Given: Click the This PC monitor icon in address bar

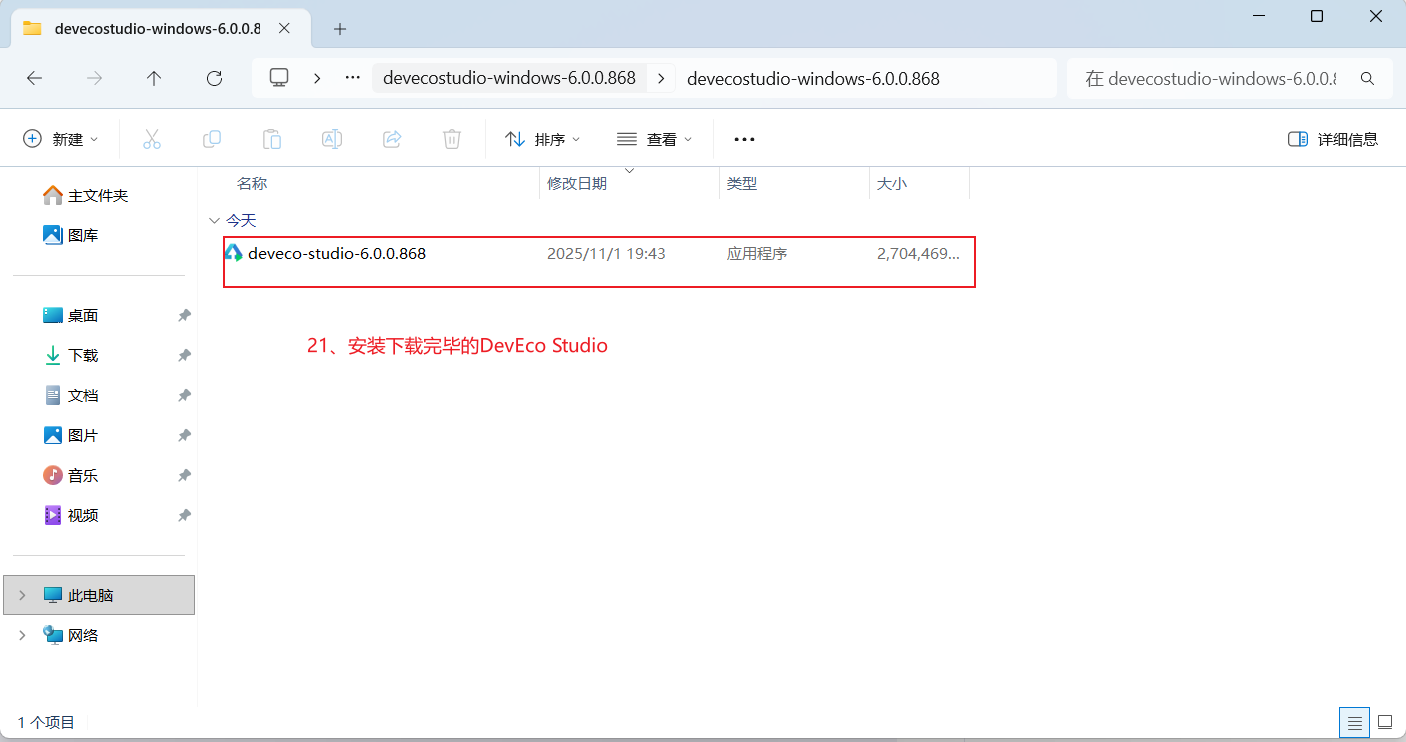Looking at the screenshot, I should [279, 77].
